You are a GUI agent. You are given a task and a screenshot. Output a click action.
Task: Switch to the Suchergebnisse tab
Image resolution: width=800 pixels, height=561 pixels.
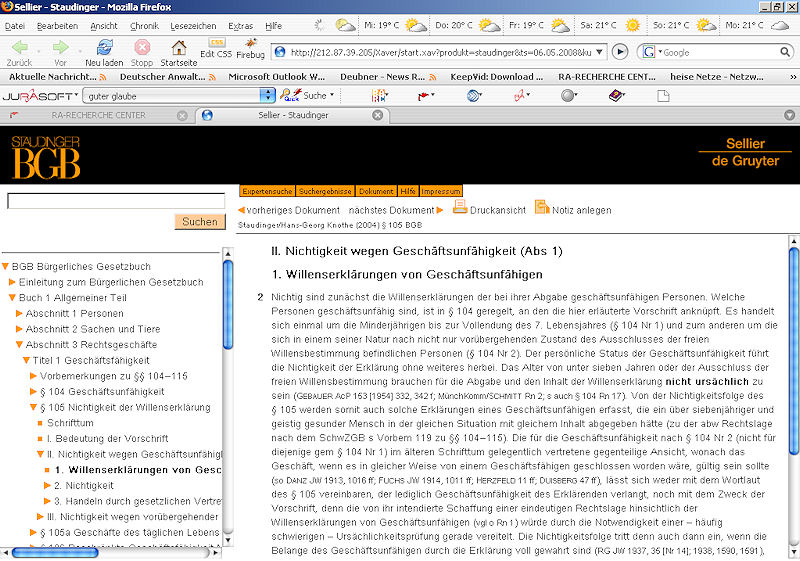326,190
